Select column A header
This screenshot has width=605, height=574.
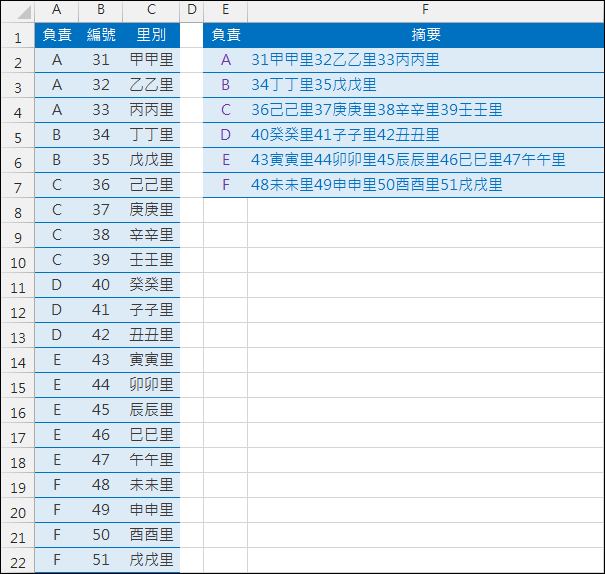57,10
